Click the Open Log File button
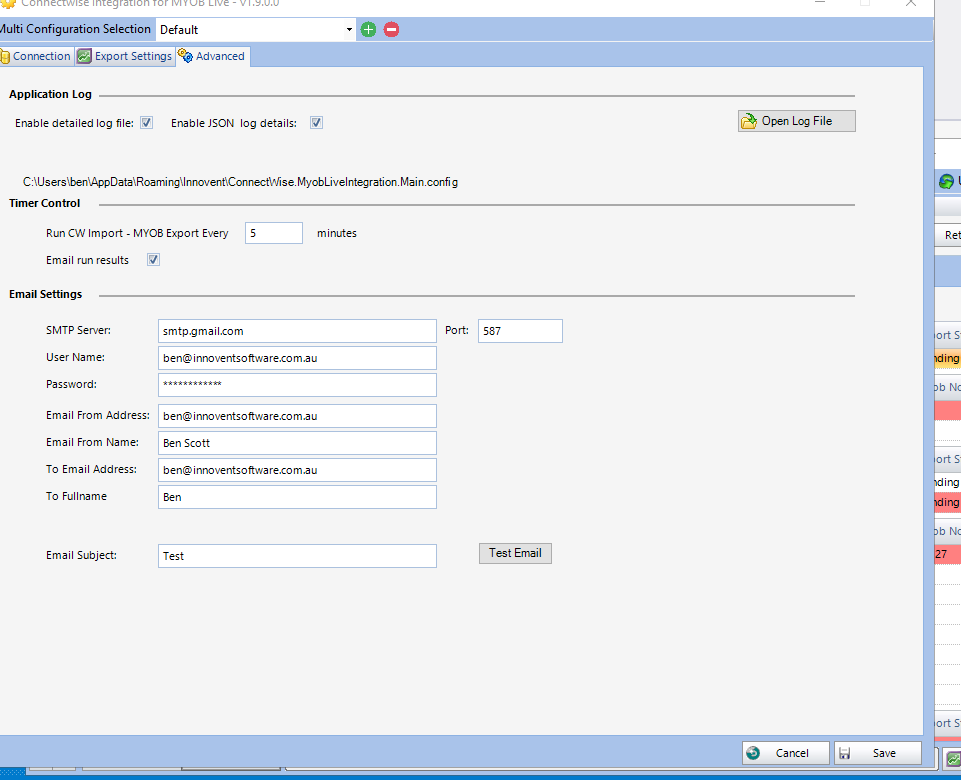 point(796,121)
